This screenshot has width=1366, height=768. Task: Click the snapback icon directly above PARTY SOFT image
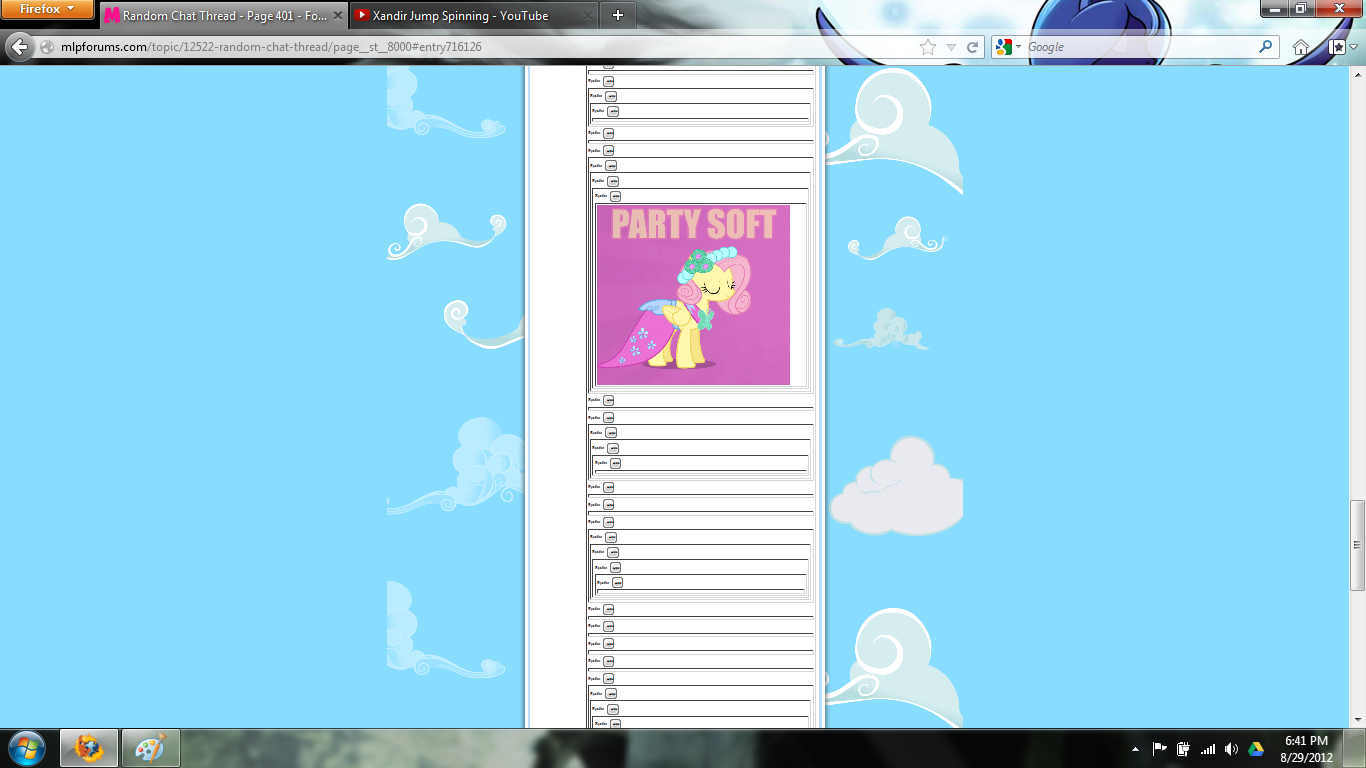click(x=616, y=196)
